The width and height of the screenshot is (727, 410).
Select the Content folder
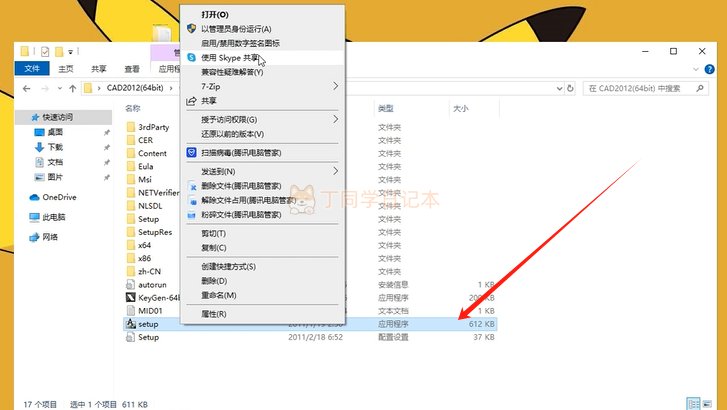click(x=152, y=153)
